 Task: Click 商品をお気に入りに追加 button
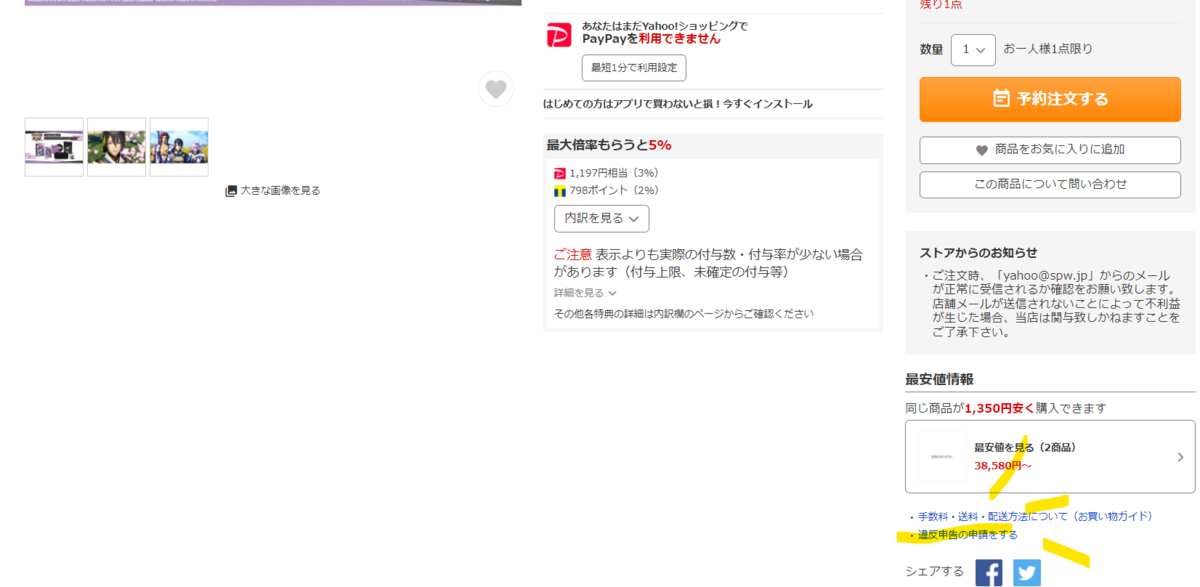pos(1050,150)
